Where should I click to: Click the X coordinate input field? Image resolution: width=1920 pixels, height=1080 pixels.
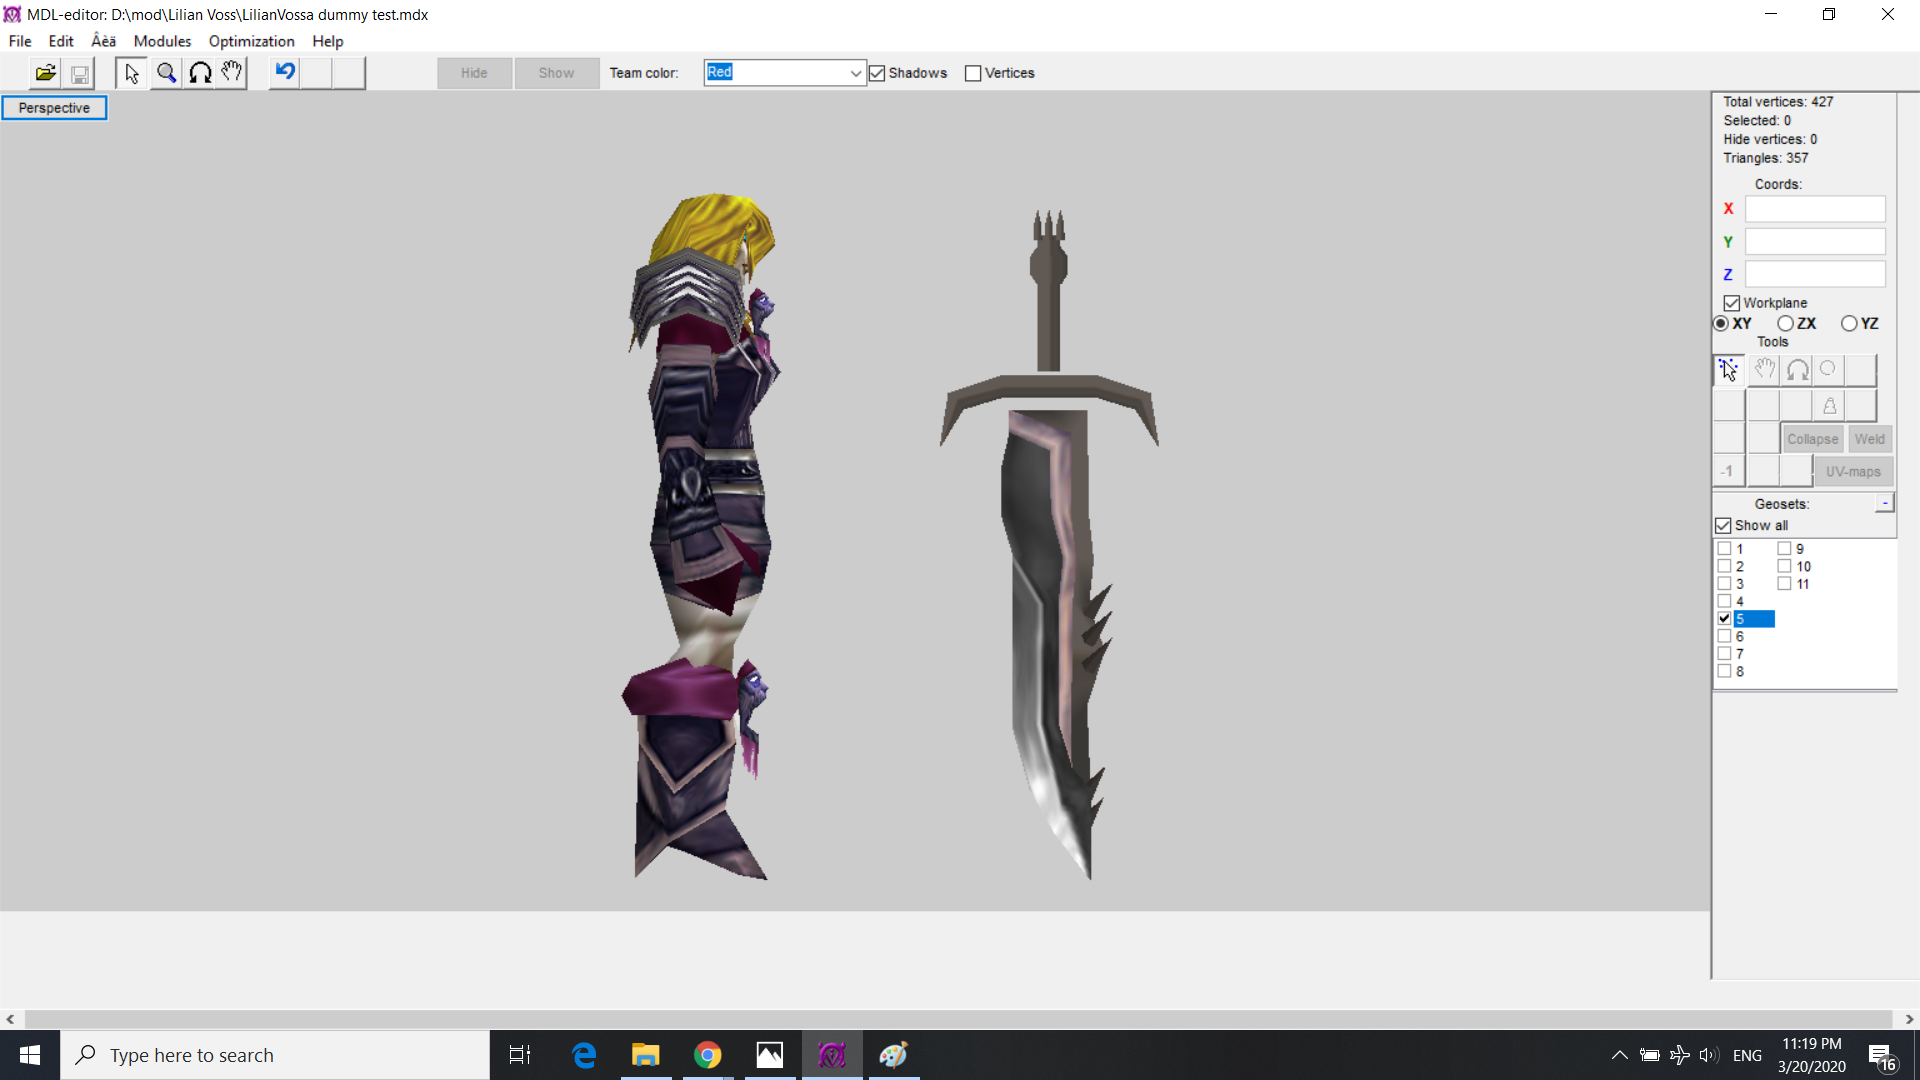(x=1815, y=209)
